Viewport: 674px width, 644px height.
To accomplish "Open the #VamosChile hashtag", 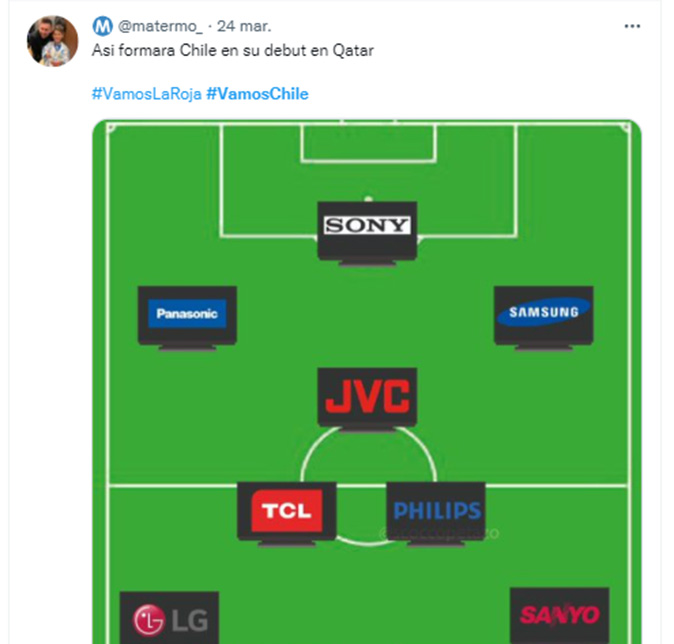I will [257, 94].
